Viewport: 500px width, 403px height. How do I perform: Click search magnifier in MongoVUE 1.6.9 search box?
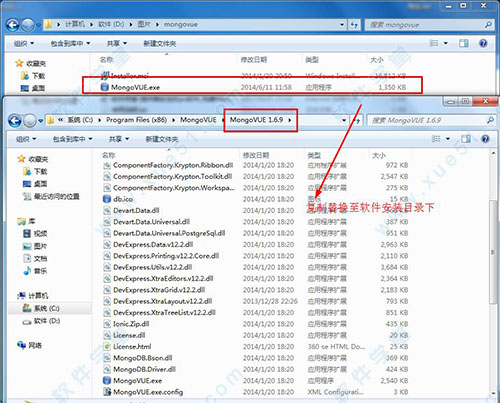pyautogui.click(x=490, y=120)
